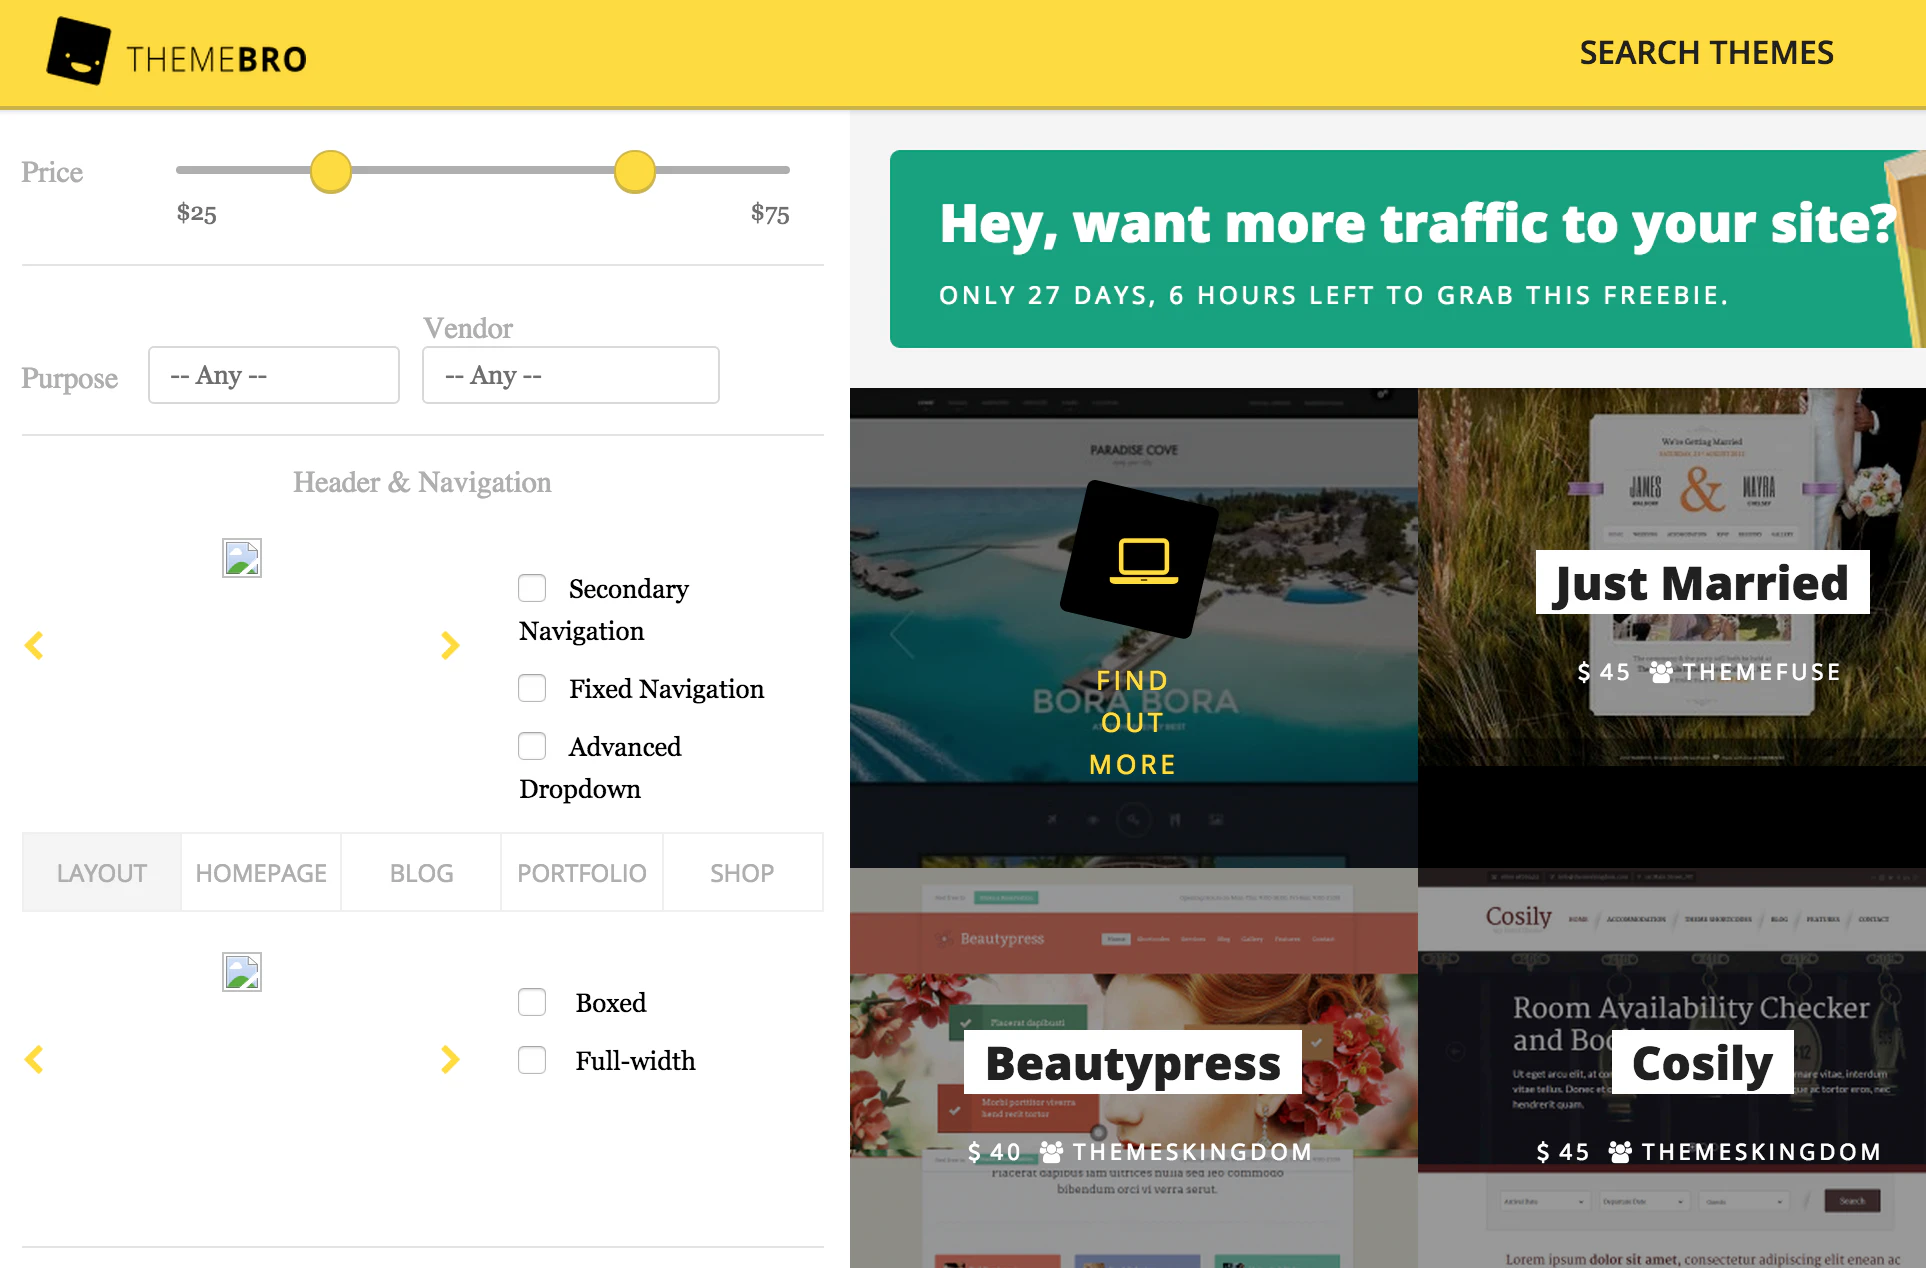The image size is (1926, 1268).
Task: Open the Purpose dropdown
Action: point(273,375)
